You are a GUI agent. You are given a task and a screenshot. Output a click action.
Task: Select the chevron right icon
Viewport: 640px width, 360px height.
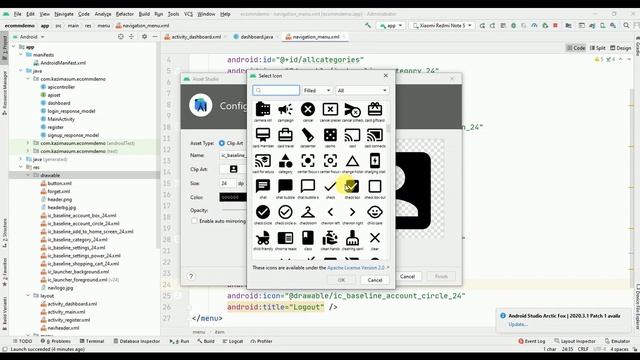tap(352, 212)
